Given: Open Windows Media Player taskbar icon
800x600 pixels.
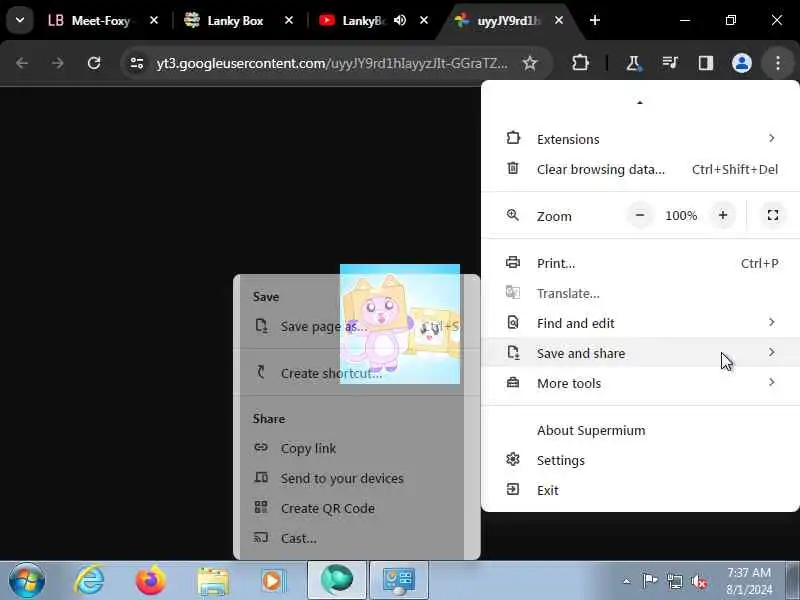Looking at the screenshot, I should point(274,580).
